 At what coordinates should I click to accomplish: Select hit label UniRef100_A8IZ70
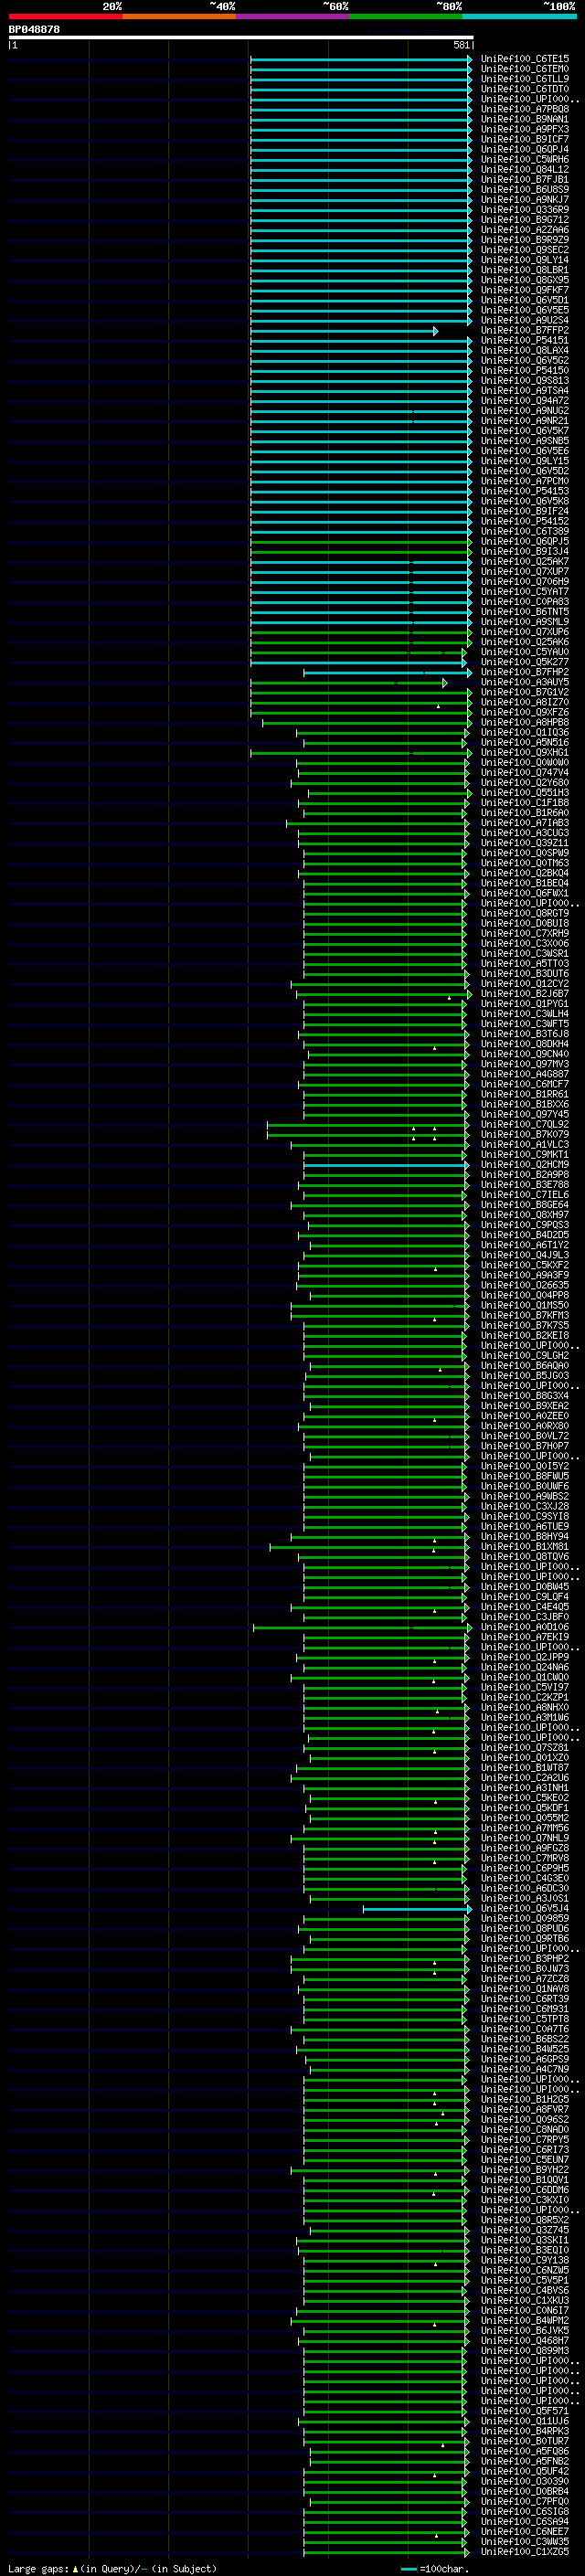[x=525, y=702]
